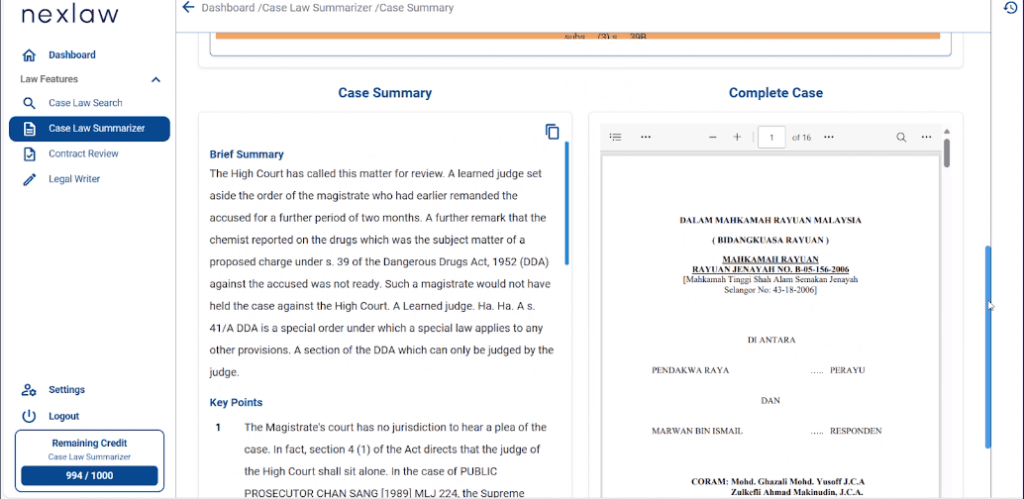Click the back arrow in the breadcrumb
Image resolution: width=1024 pixels, height=499 pixels.
click(x=188, y=7)
